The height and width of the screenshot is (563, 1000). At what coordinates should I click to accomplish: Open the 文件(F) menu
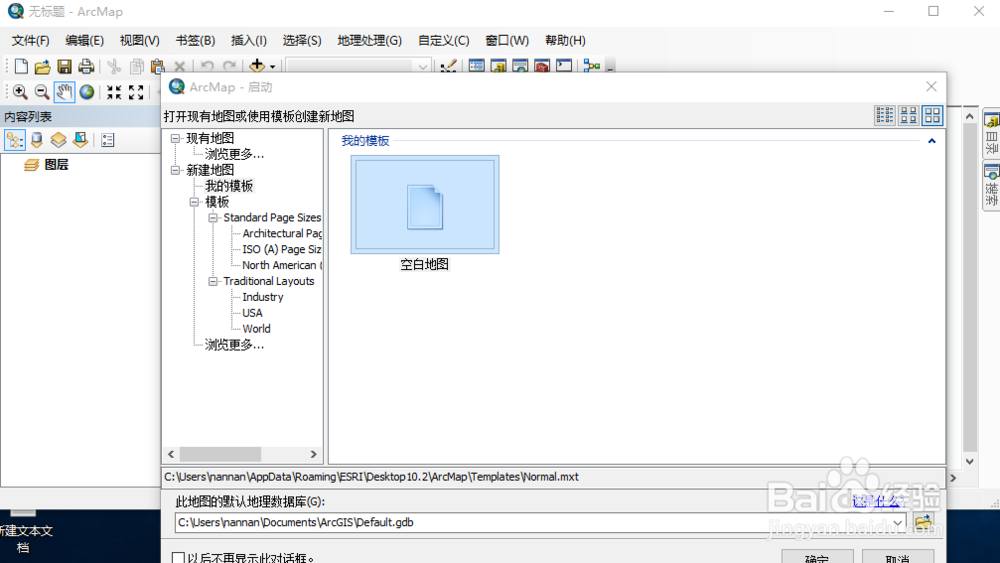point(31,41)
